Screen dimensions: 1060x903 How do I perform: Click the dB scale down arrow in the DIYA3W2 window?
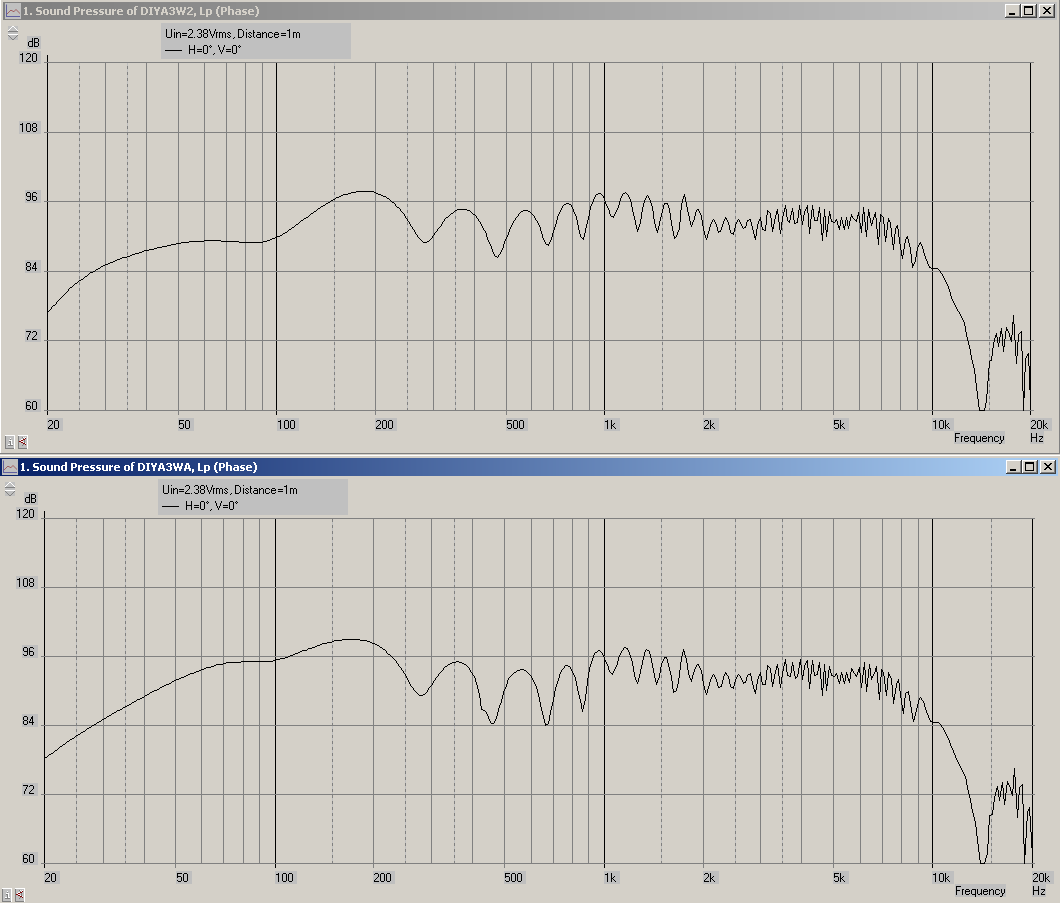point(13,37)
